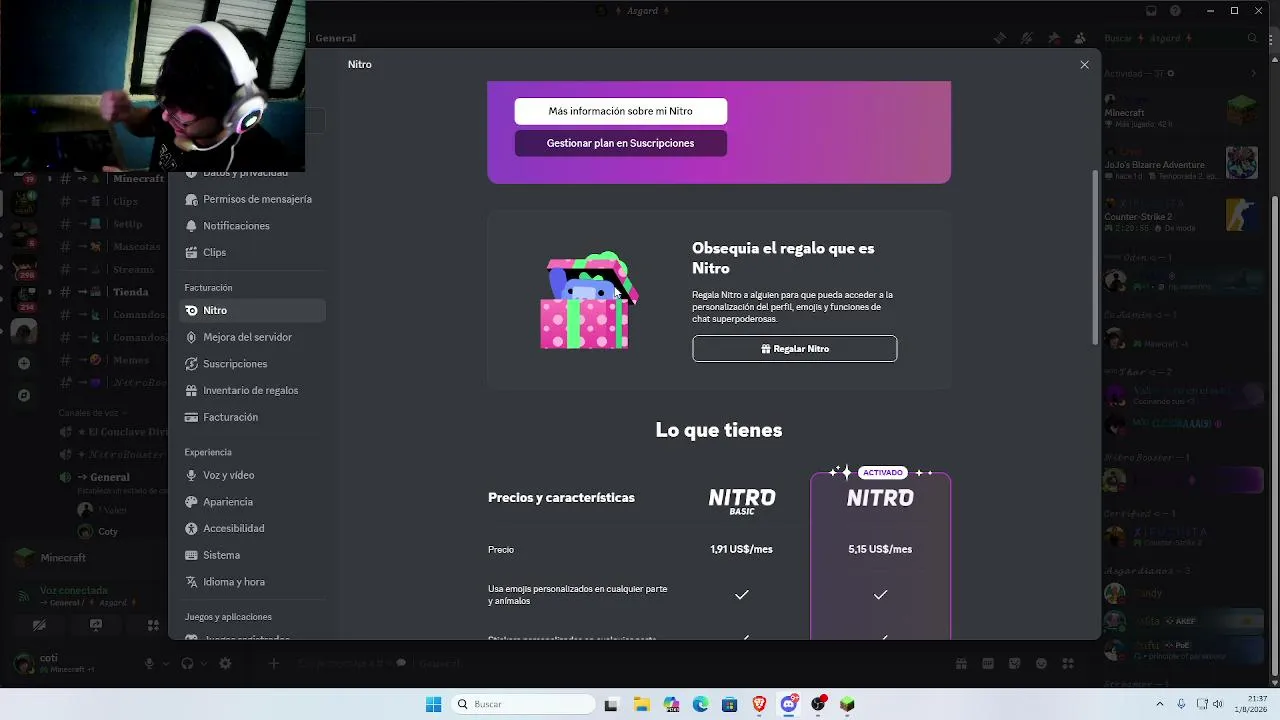Open Sistema settings

[x=252, y=555]
